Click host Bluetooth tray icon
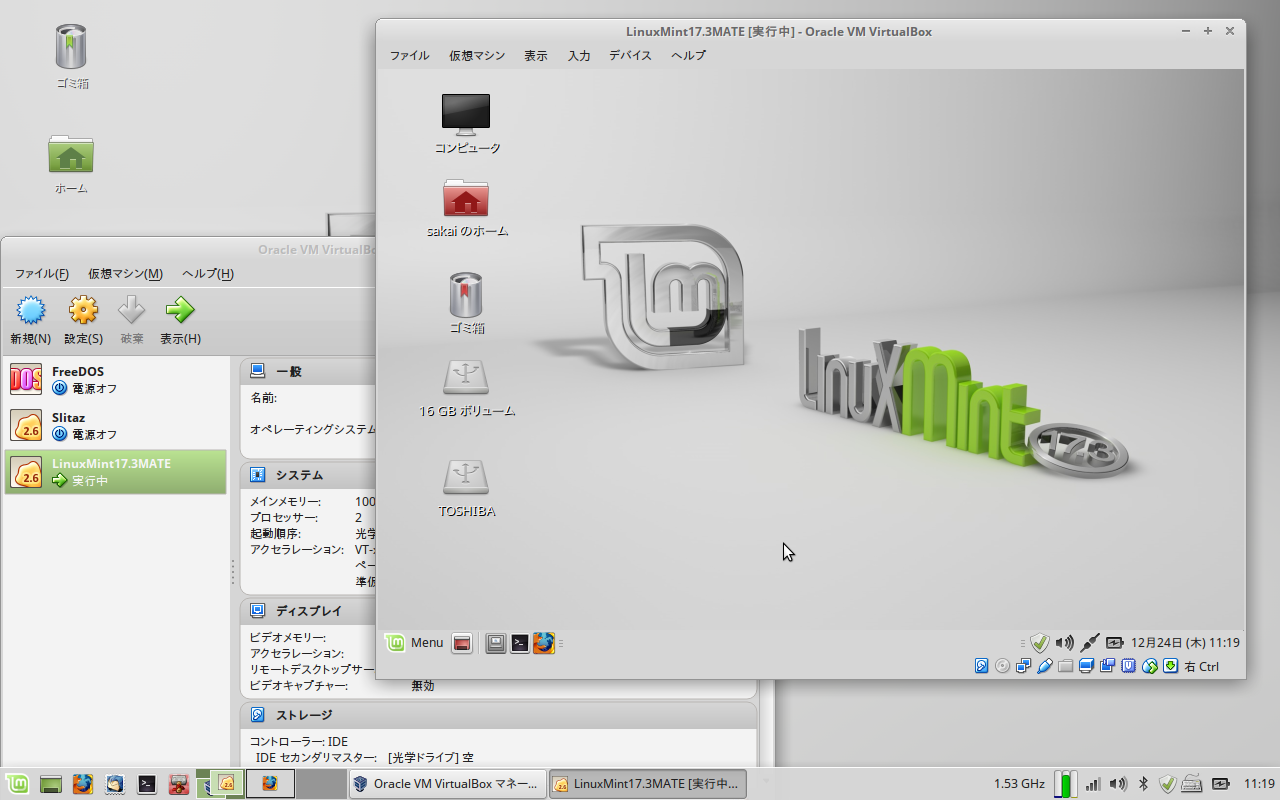 1143,784
